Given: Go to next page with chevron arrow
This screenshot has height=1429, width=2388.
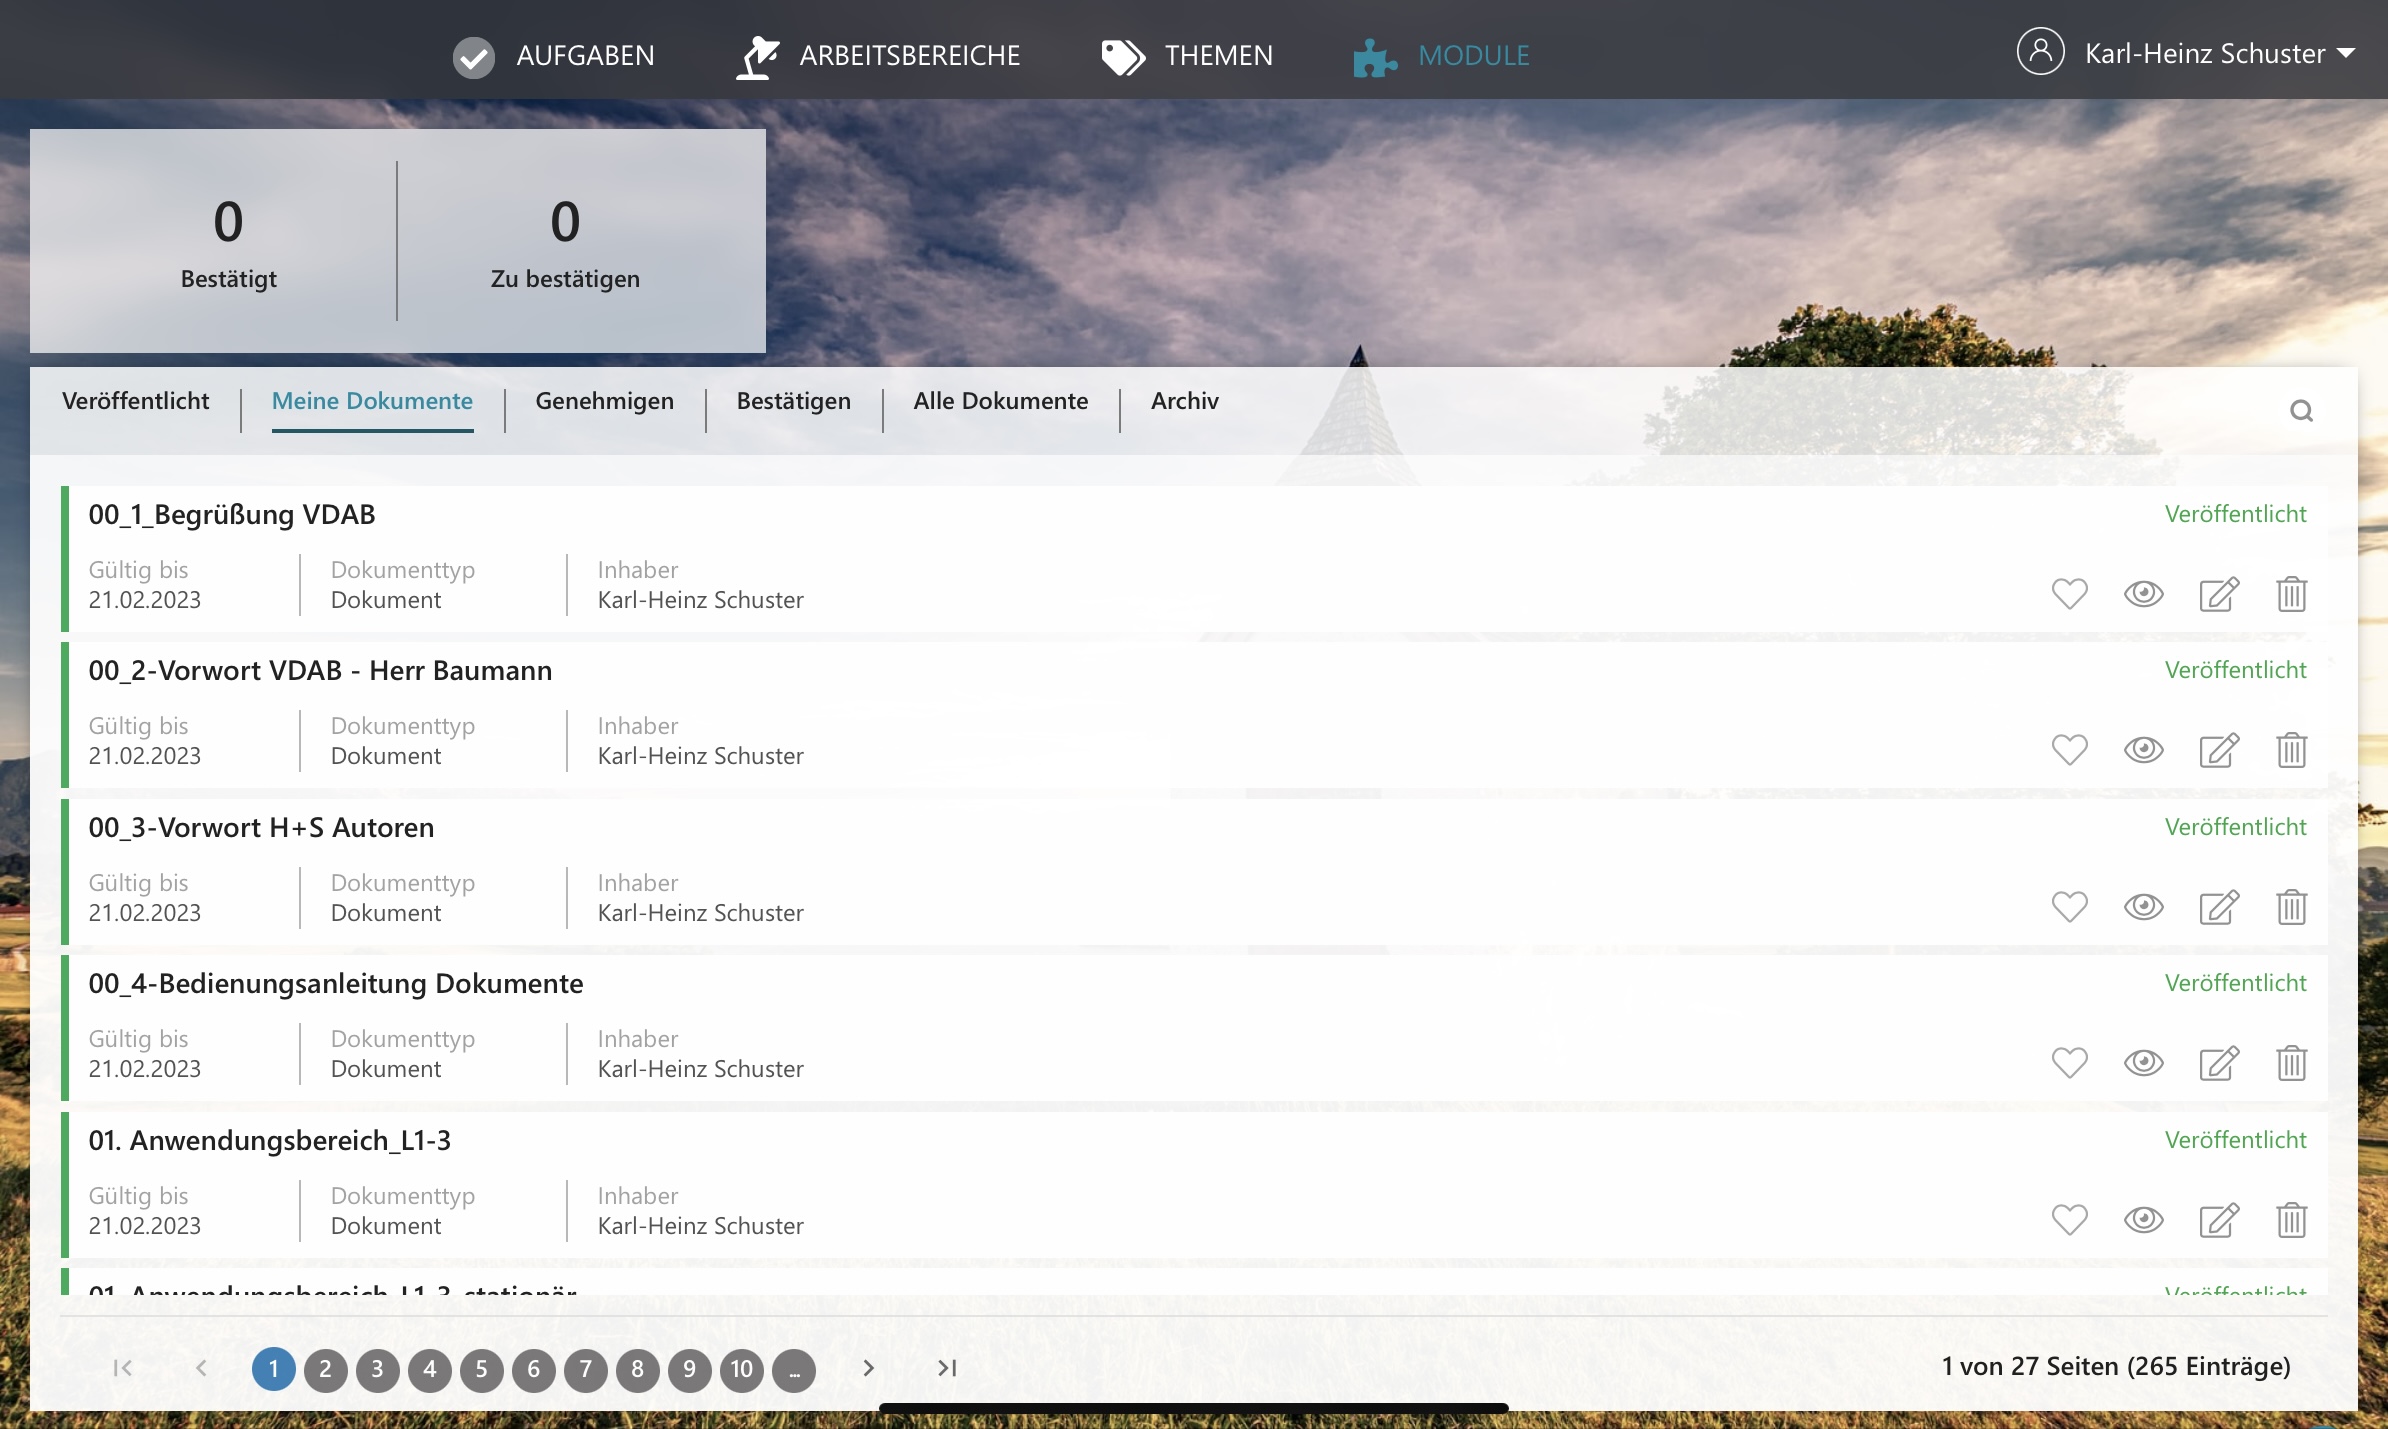Looking at the screenshot, I should pyautogui.click(x=868, y=1368).
